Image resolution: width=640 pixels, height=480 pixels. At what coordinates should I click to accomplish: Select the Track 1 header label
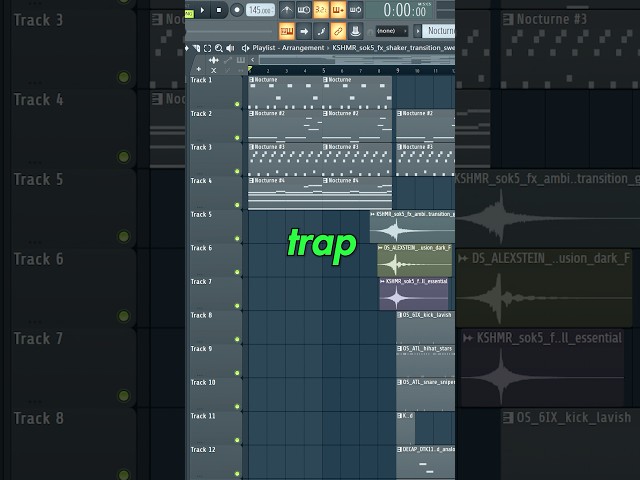(201, 80)
